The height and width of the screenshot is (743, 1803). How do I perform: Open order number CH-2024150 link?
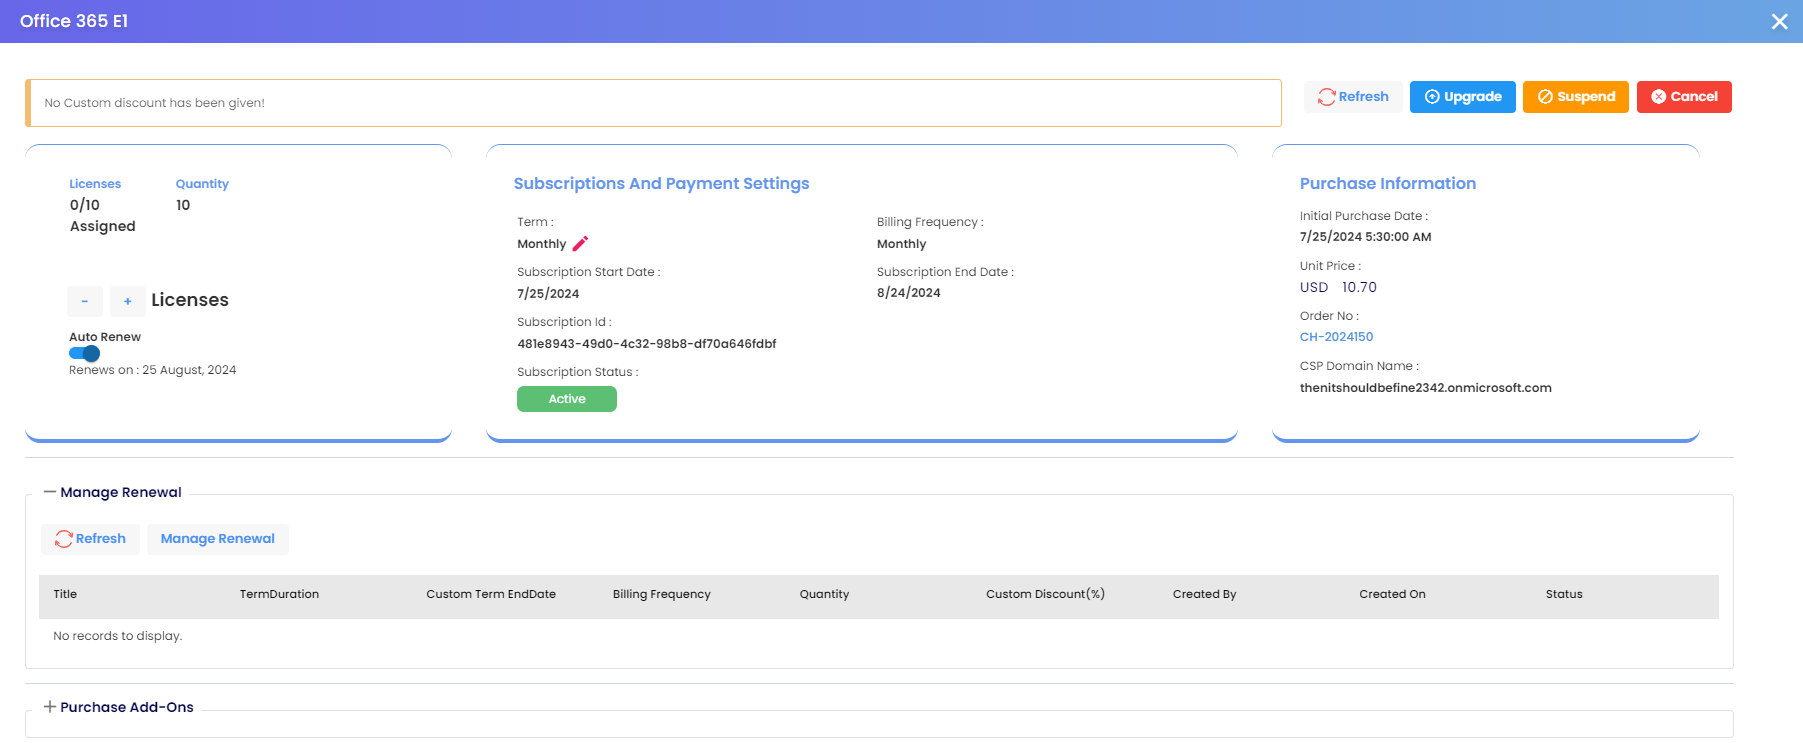click(x=1336, y=337)
